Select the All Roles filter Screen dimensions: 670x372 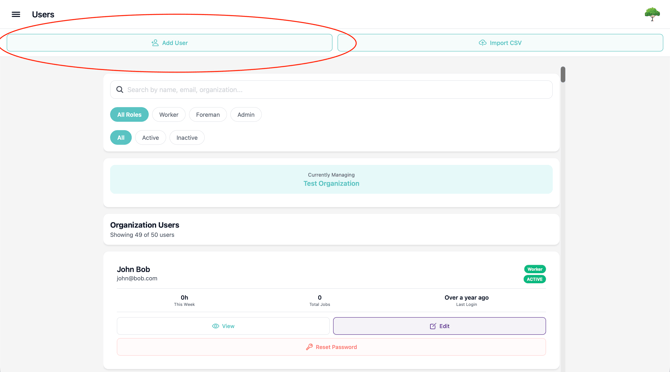coord(129,114)
